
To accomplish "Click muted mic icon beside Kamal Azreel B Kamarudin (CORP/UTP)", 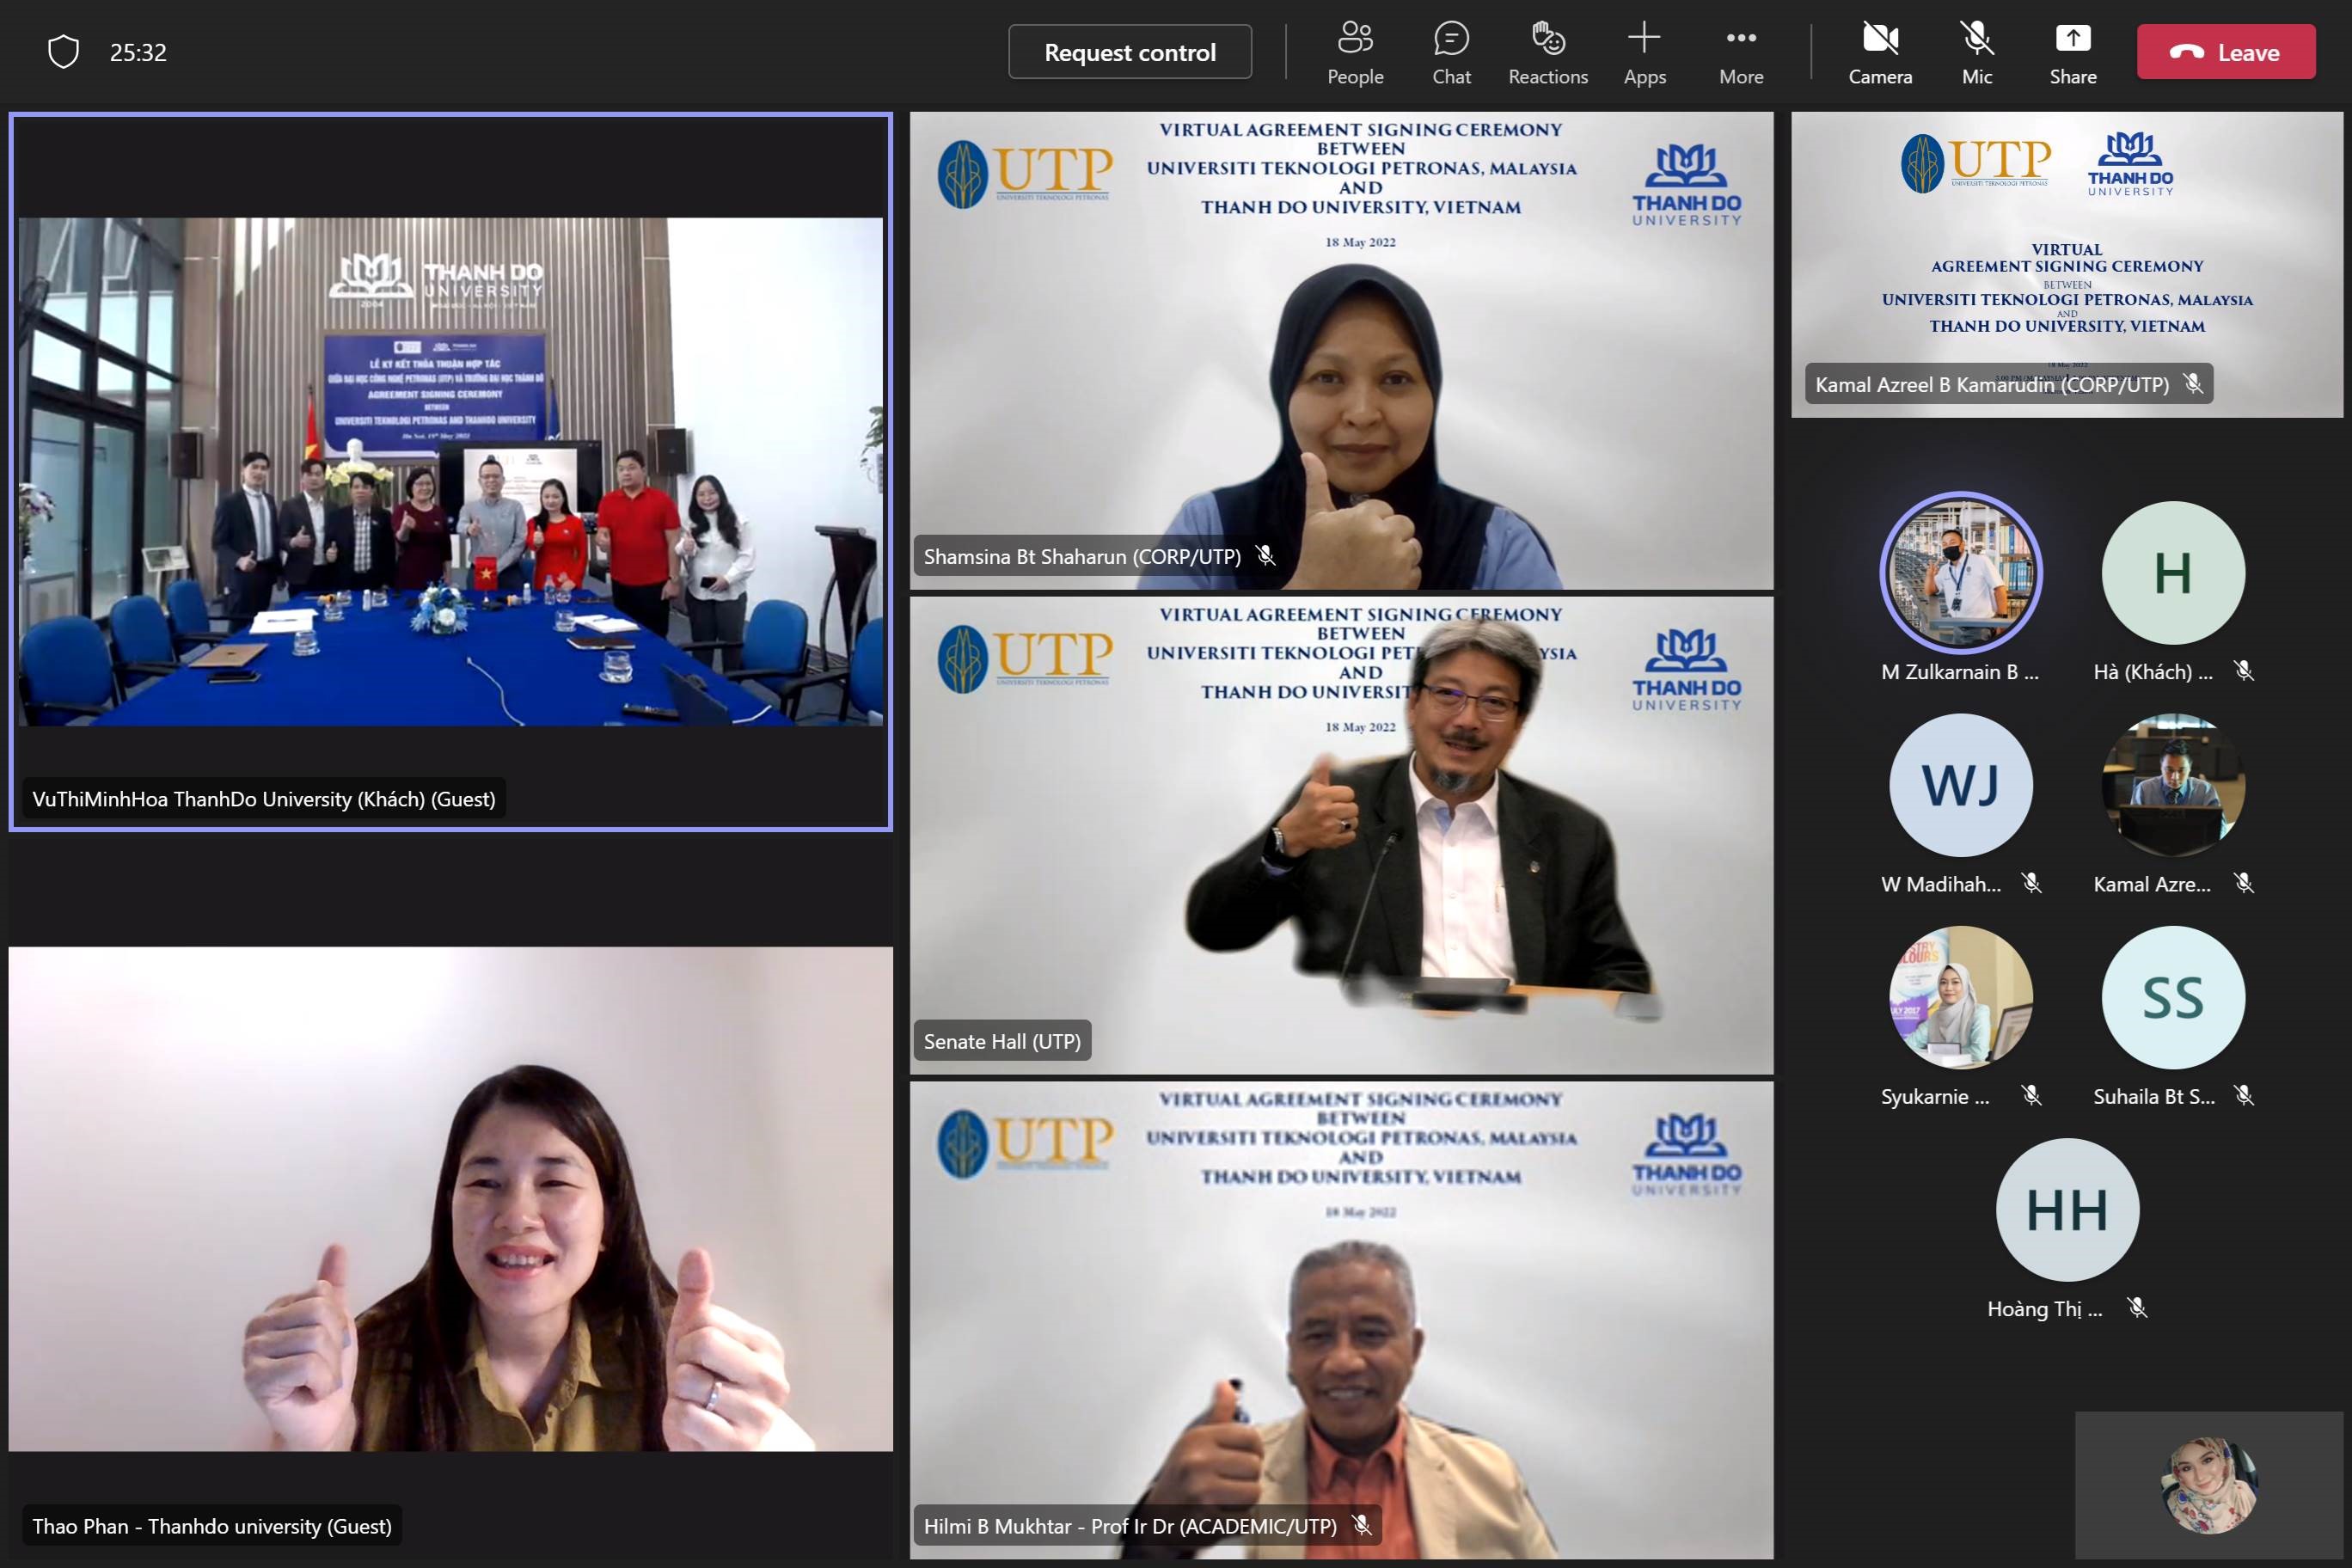I will click(x=2193, y=383).
